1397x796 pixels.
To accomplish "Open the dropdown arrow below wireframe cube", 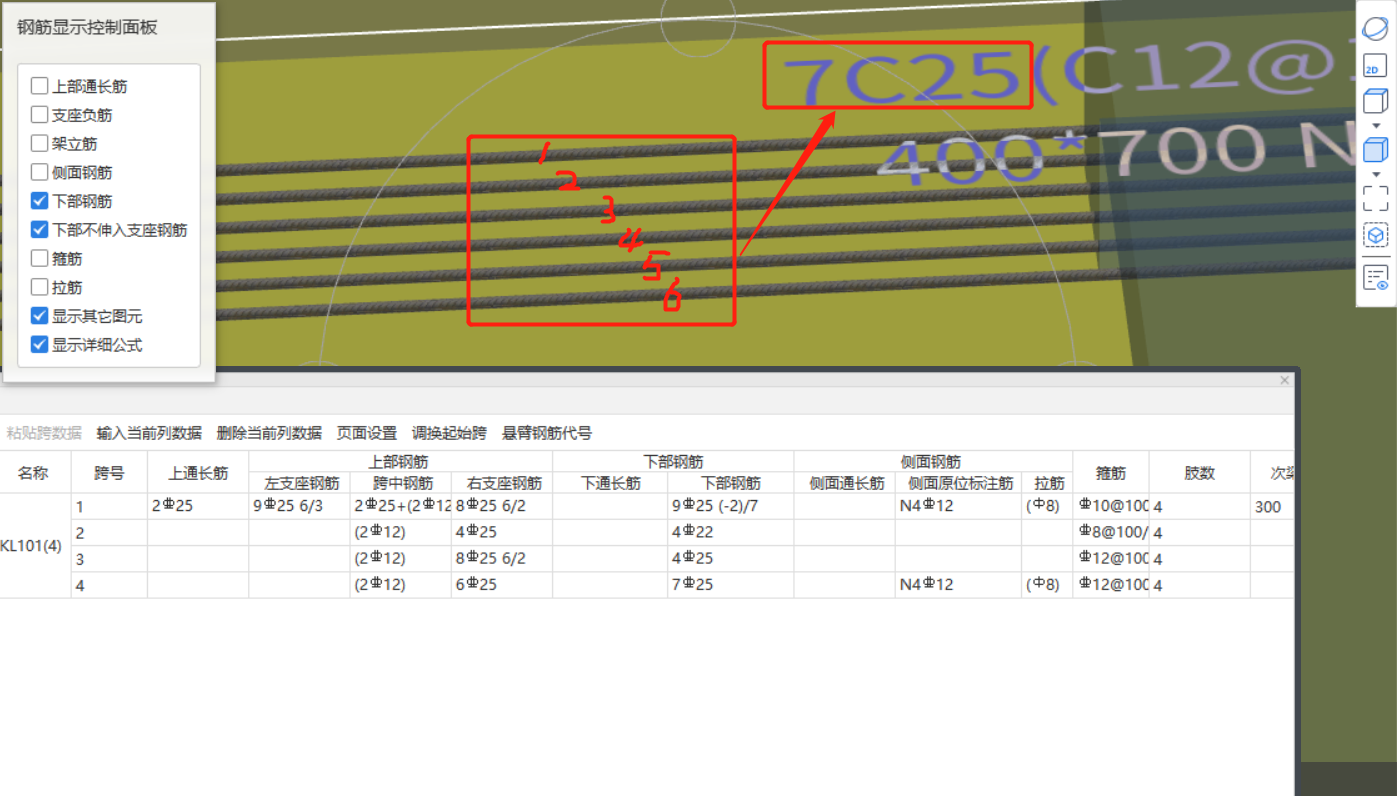I will [1375, 125].
